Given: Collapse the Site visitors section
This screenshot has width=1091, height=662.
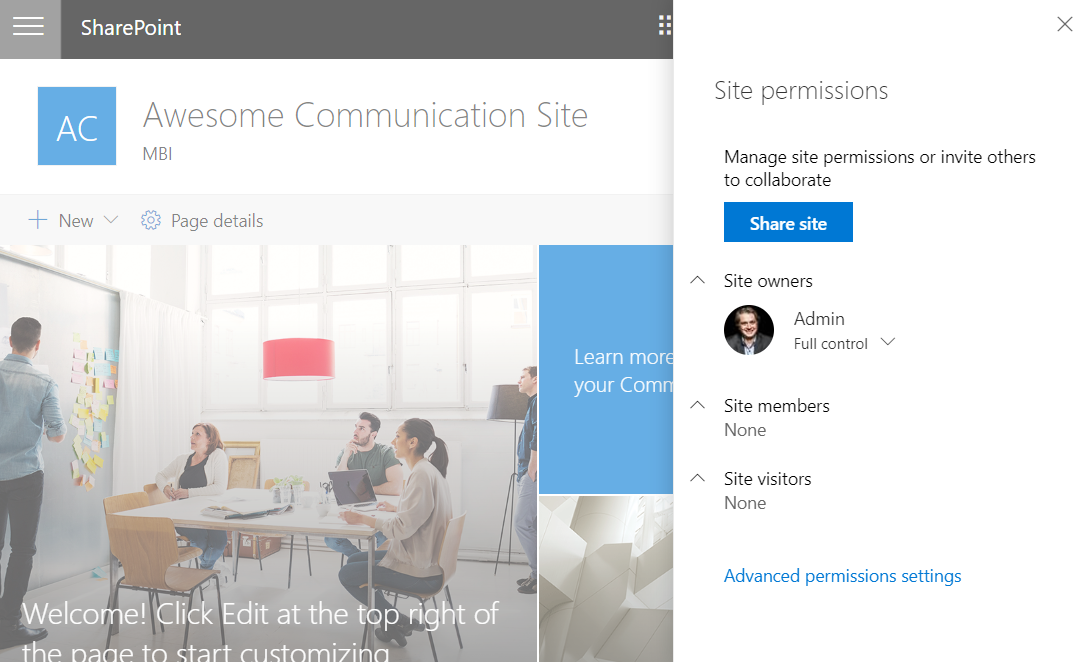Looking at the screenshot, I should click(x=698, y=479).
